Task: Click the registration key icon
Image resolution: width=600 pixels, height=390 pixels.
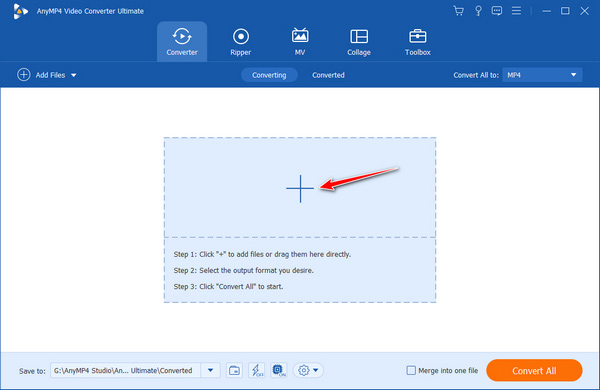Action: tap(478, 11)
